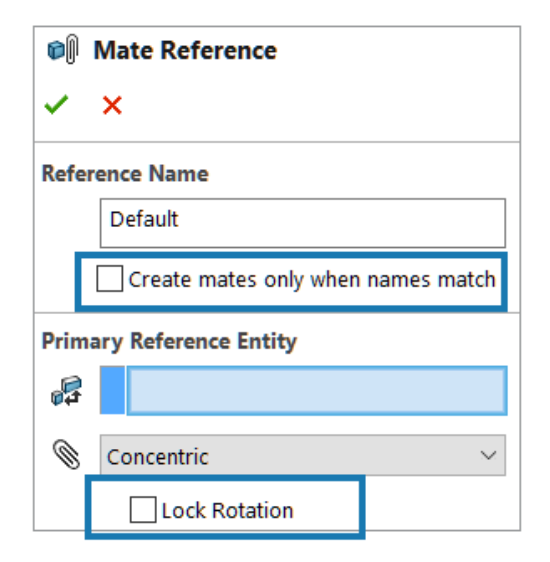Click the "Create mates only when names match" label

pyautogui.click(x=312, y=280)
